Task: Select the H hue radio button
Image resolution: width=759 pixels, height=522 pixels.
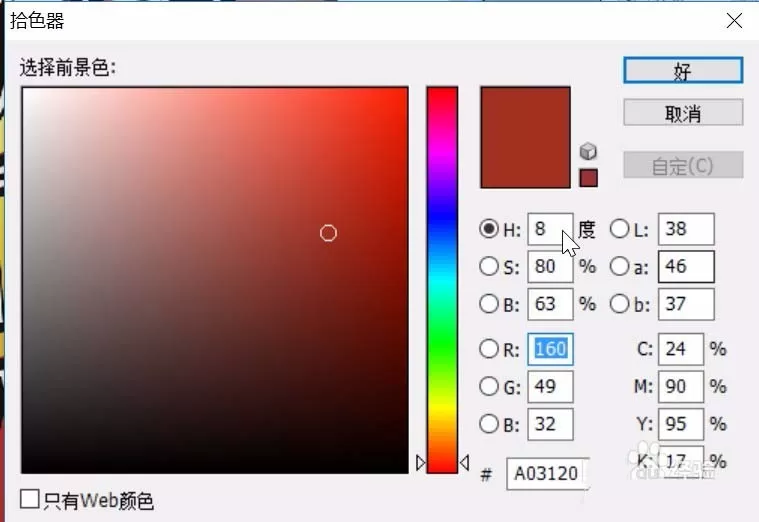Action: coord(489,229)
